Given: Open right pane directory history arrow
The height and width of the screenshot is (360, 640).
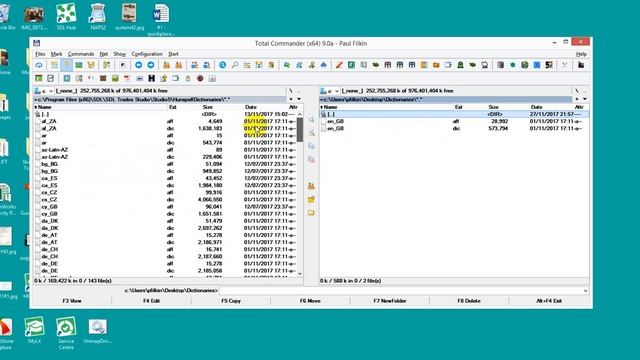Looking at the screenshot, I should coord(585,99).
